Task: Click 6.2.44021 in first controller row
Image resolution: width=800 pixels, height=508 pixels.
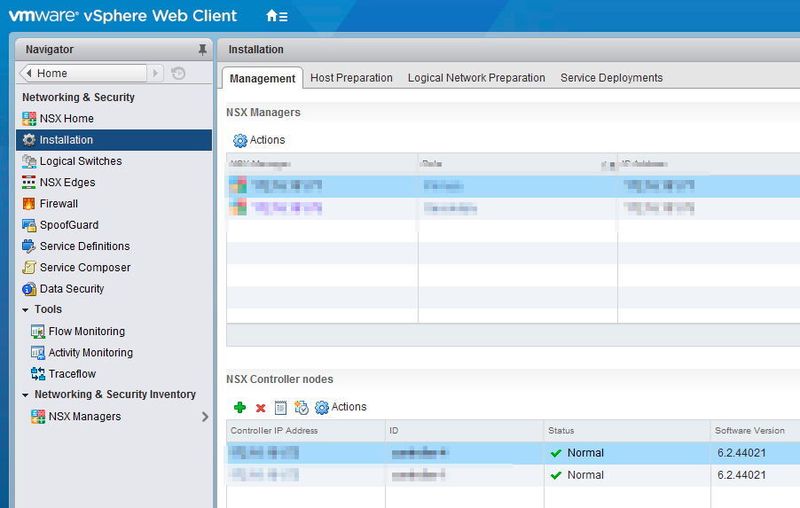Action: 741,453
